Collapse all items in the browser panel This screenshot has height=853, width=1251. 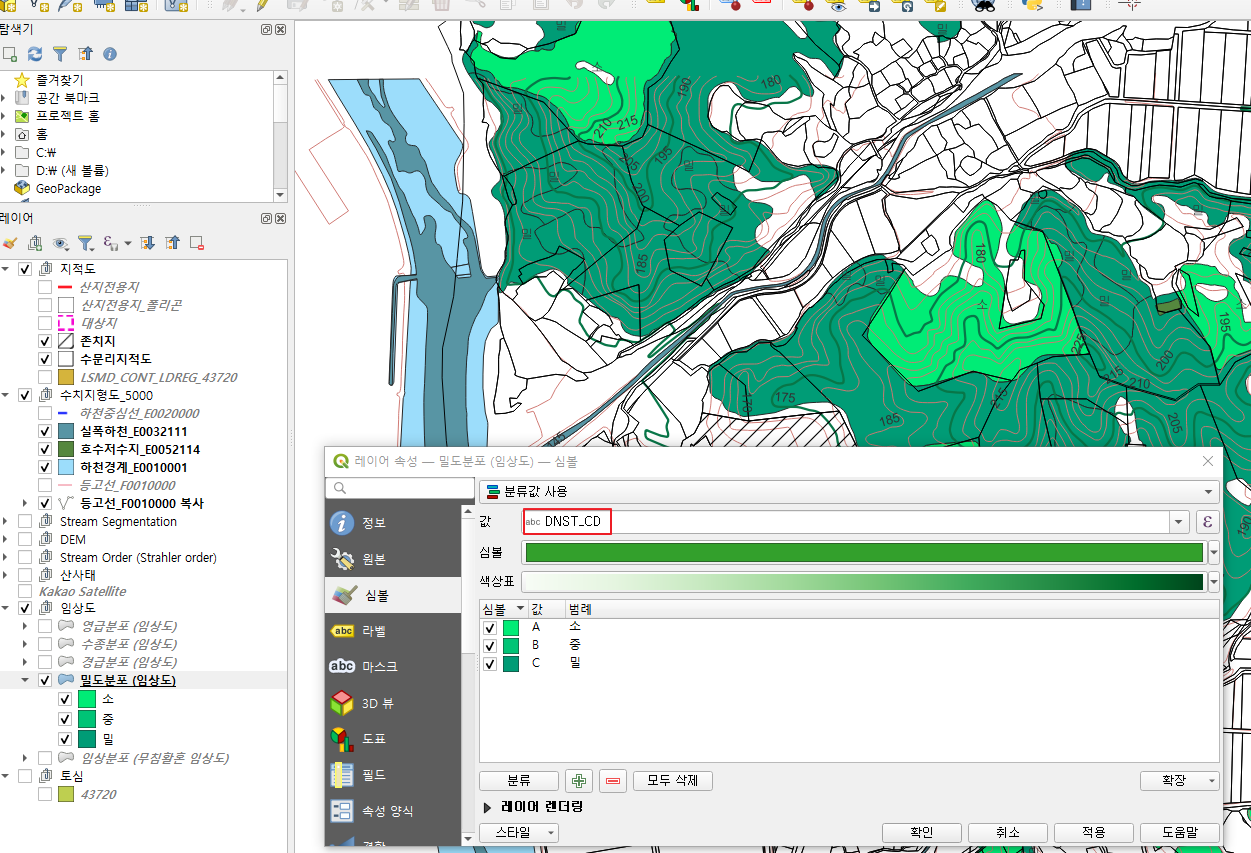pyautogui.click(x=85, y=53)
